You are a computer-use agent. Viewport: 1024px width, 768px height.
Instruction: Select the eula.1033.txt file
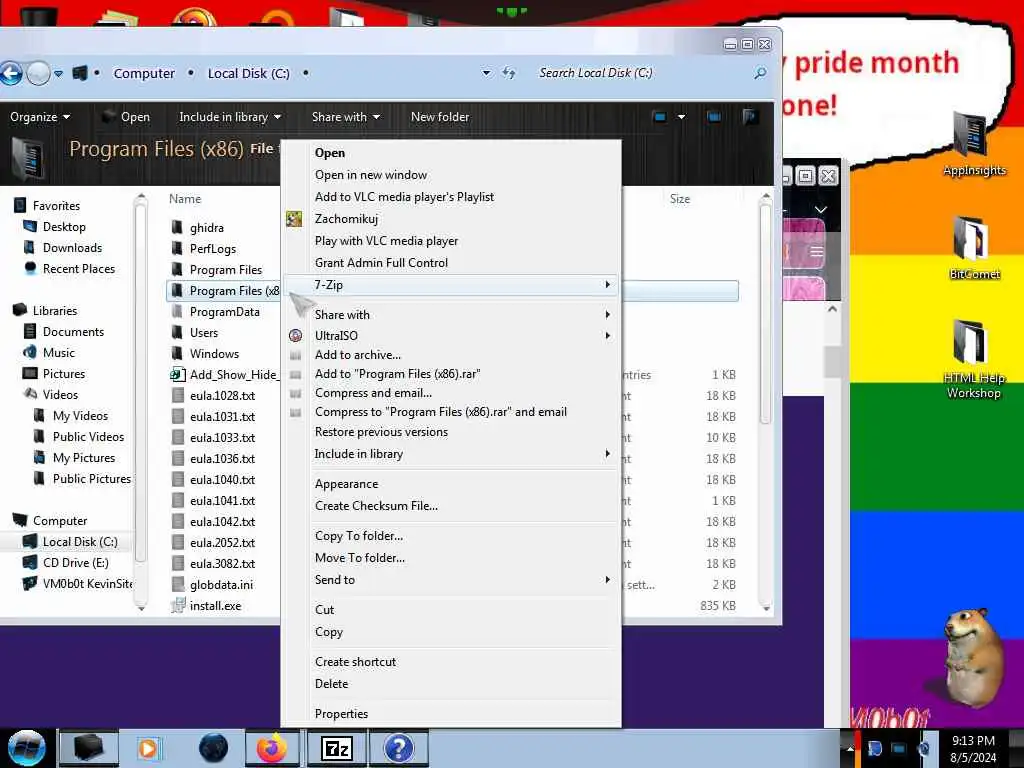(x=222, y=438)
